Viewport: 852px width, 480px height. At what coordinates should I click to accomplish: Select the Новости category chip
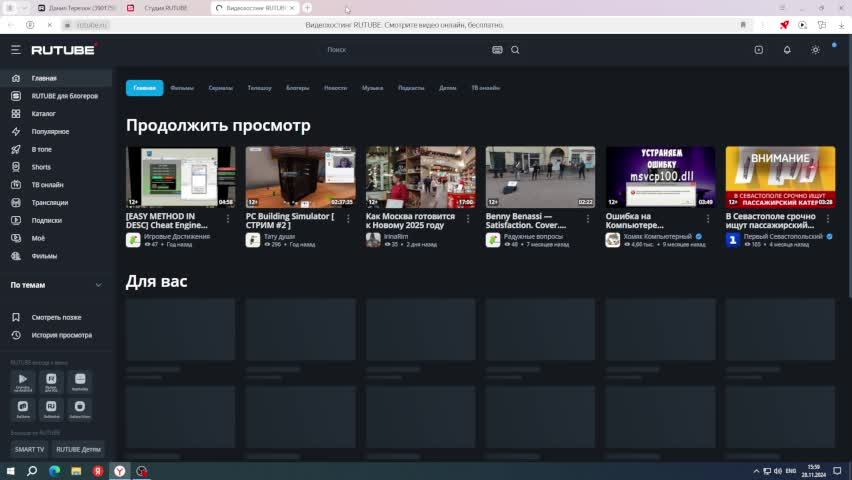(335, 88)
